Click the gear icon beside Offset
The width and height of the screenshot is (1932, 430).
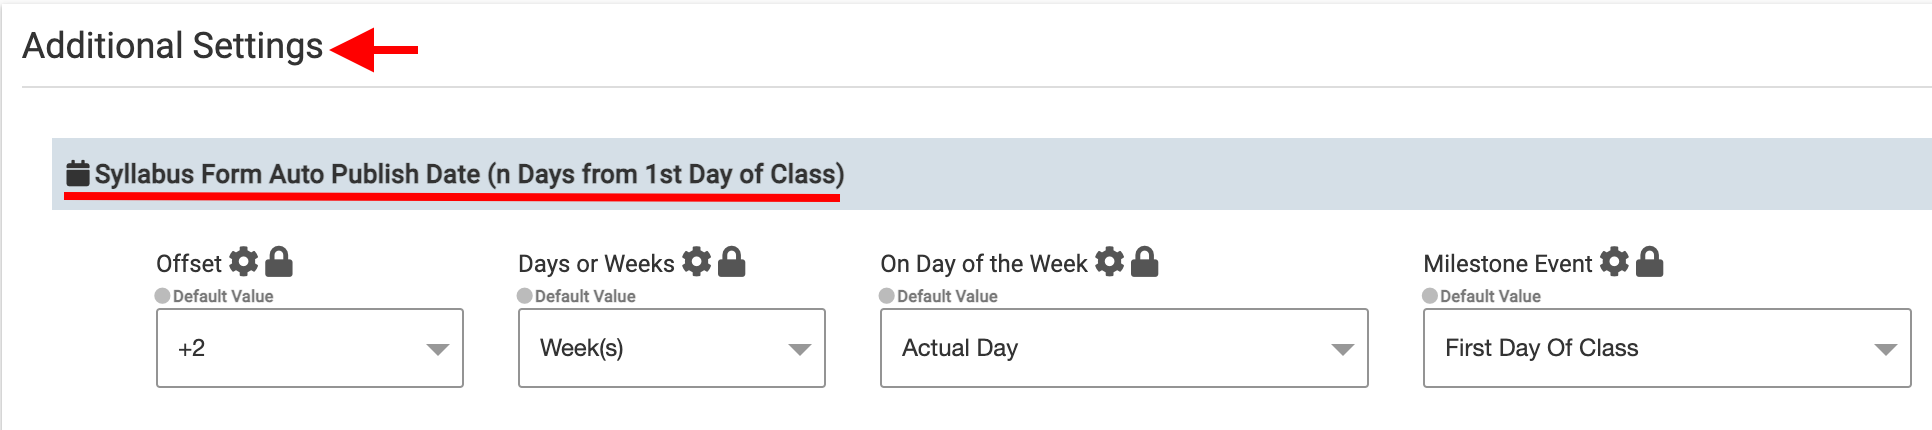point(243,262)
